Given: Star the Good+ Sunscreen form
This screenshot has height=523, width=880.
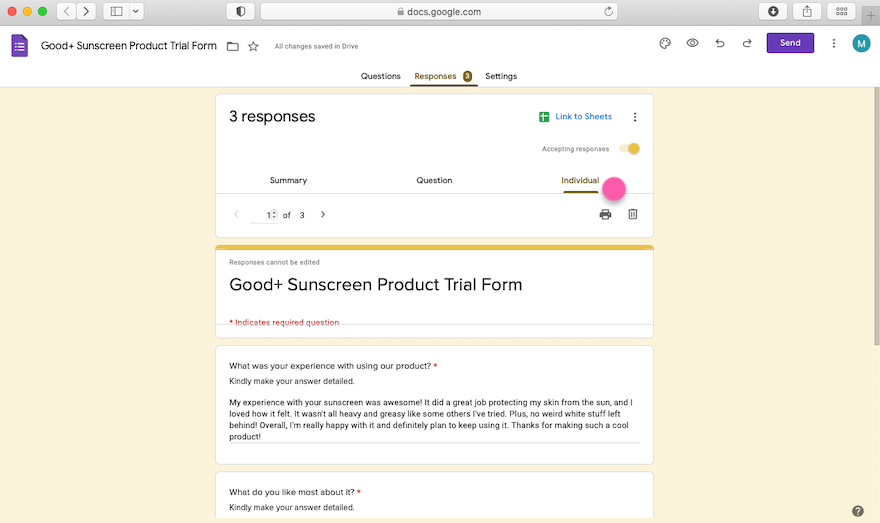Looking at the screenshot, I should pos(253,46).
